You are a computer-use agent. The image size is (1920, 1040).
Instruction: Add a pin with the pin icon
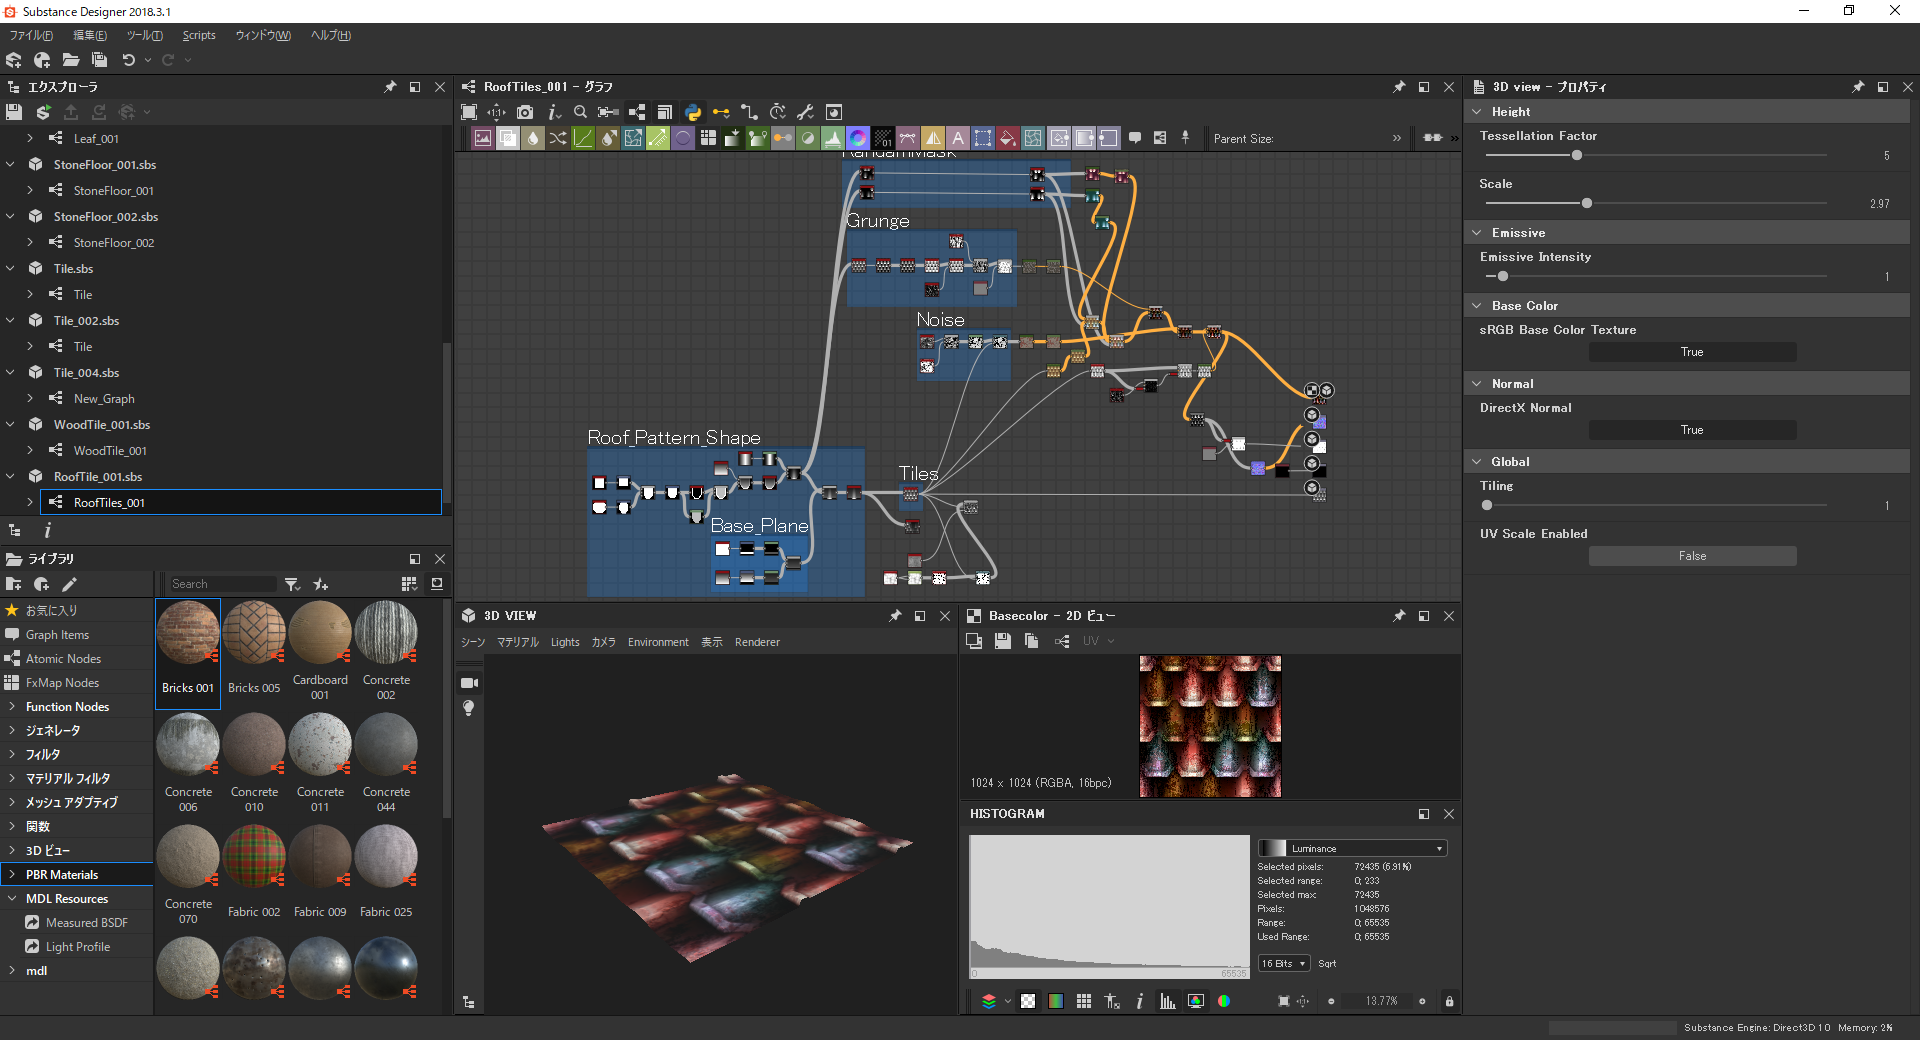1185,138
